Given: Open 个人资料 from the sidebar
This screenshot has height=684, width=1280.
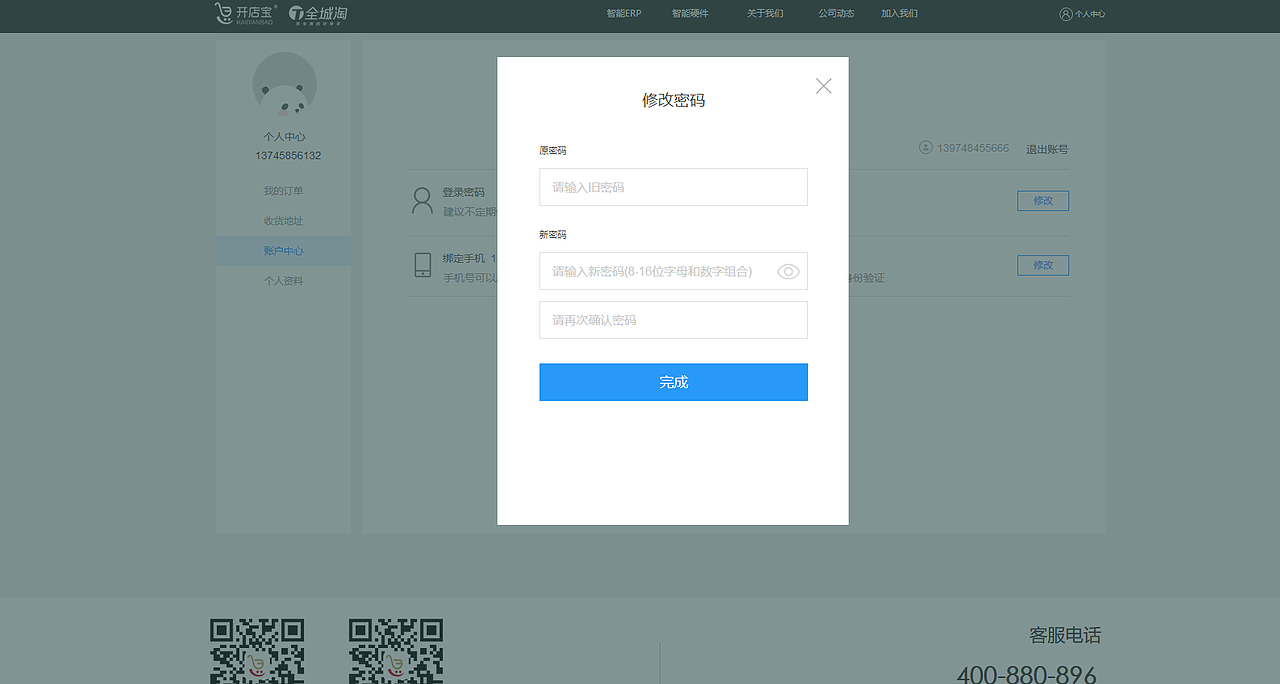Looking at the screenshot, I should [x=283, y=280].
